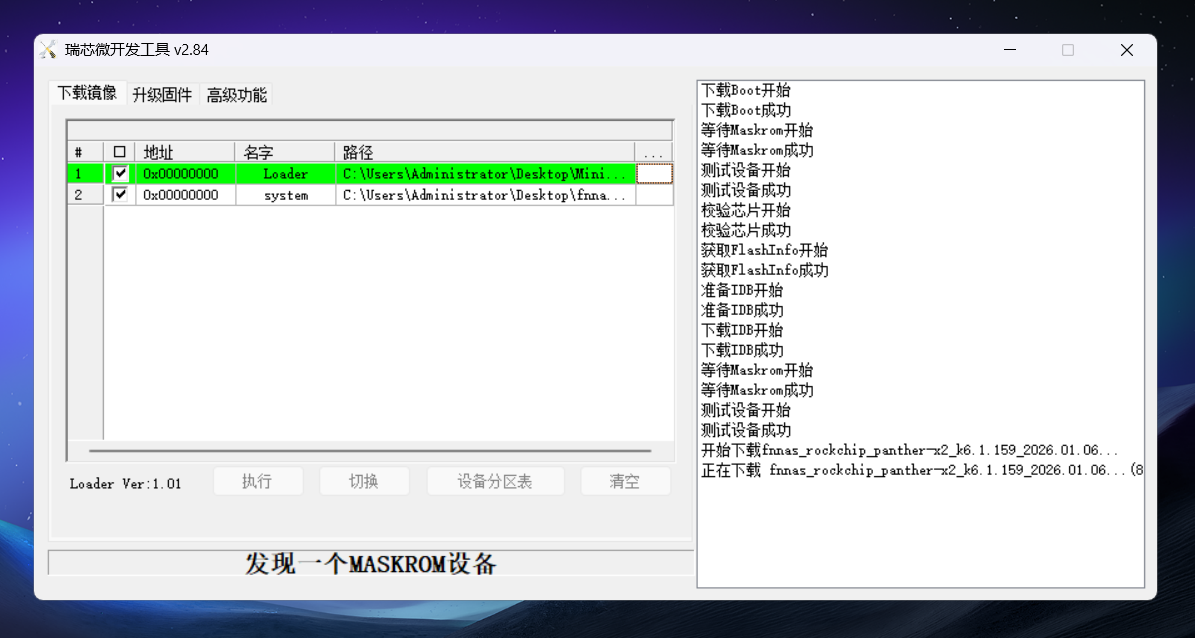
Task: Toggle the select-all checkbox in table header
Action: pyautogui.click(x=120, y=152)
